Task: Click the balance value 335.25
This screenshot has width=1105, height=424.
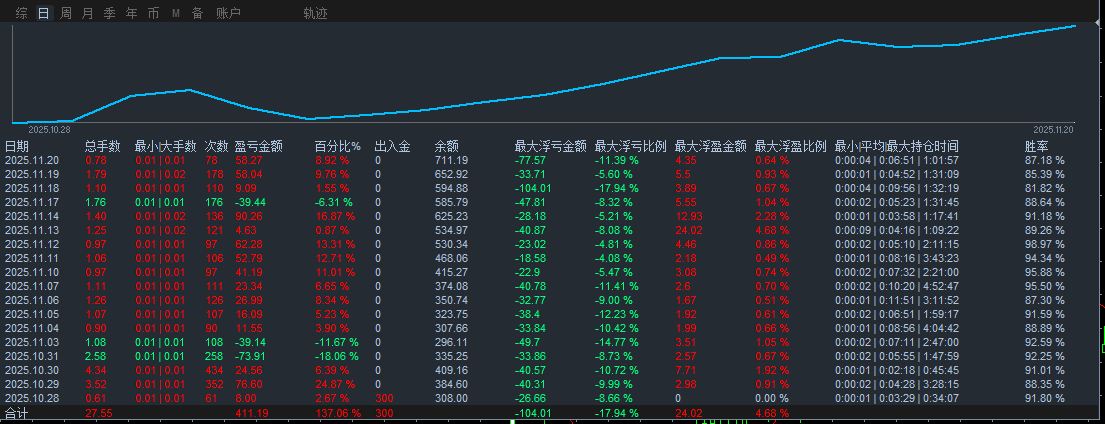Action: 451,356
